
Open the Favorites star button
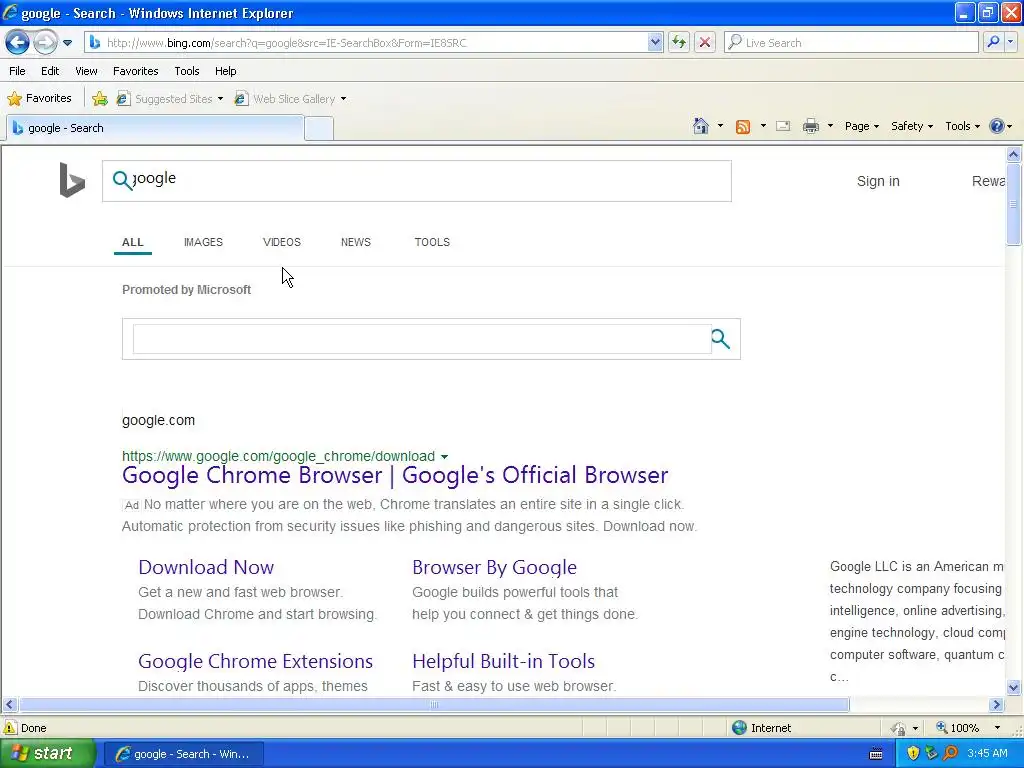39,99
